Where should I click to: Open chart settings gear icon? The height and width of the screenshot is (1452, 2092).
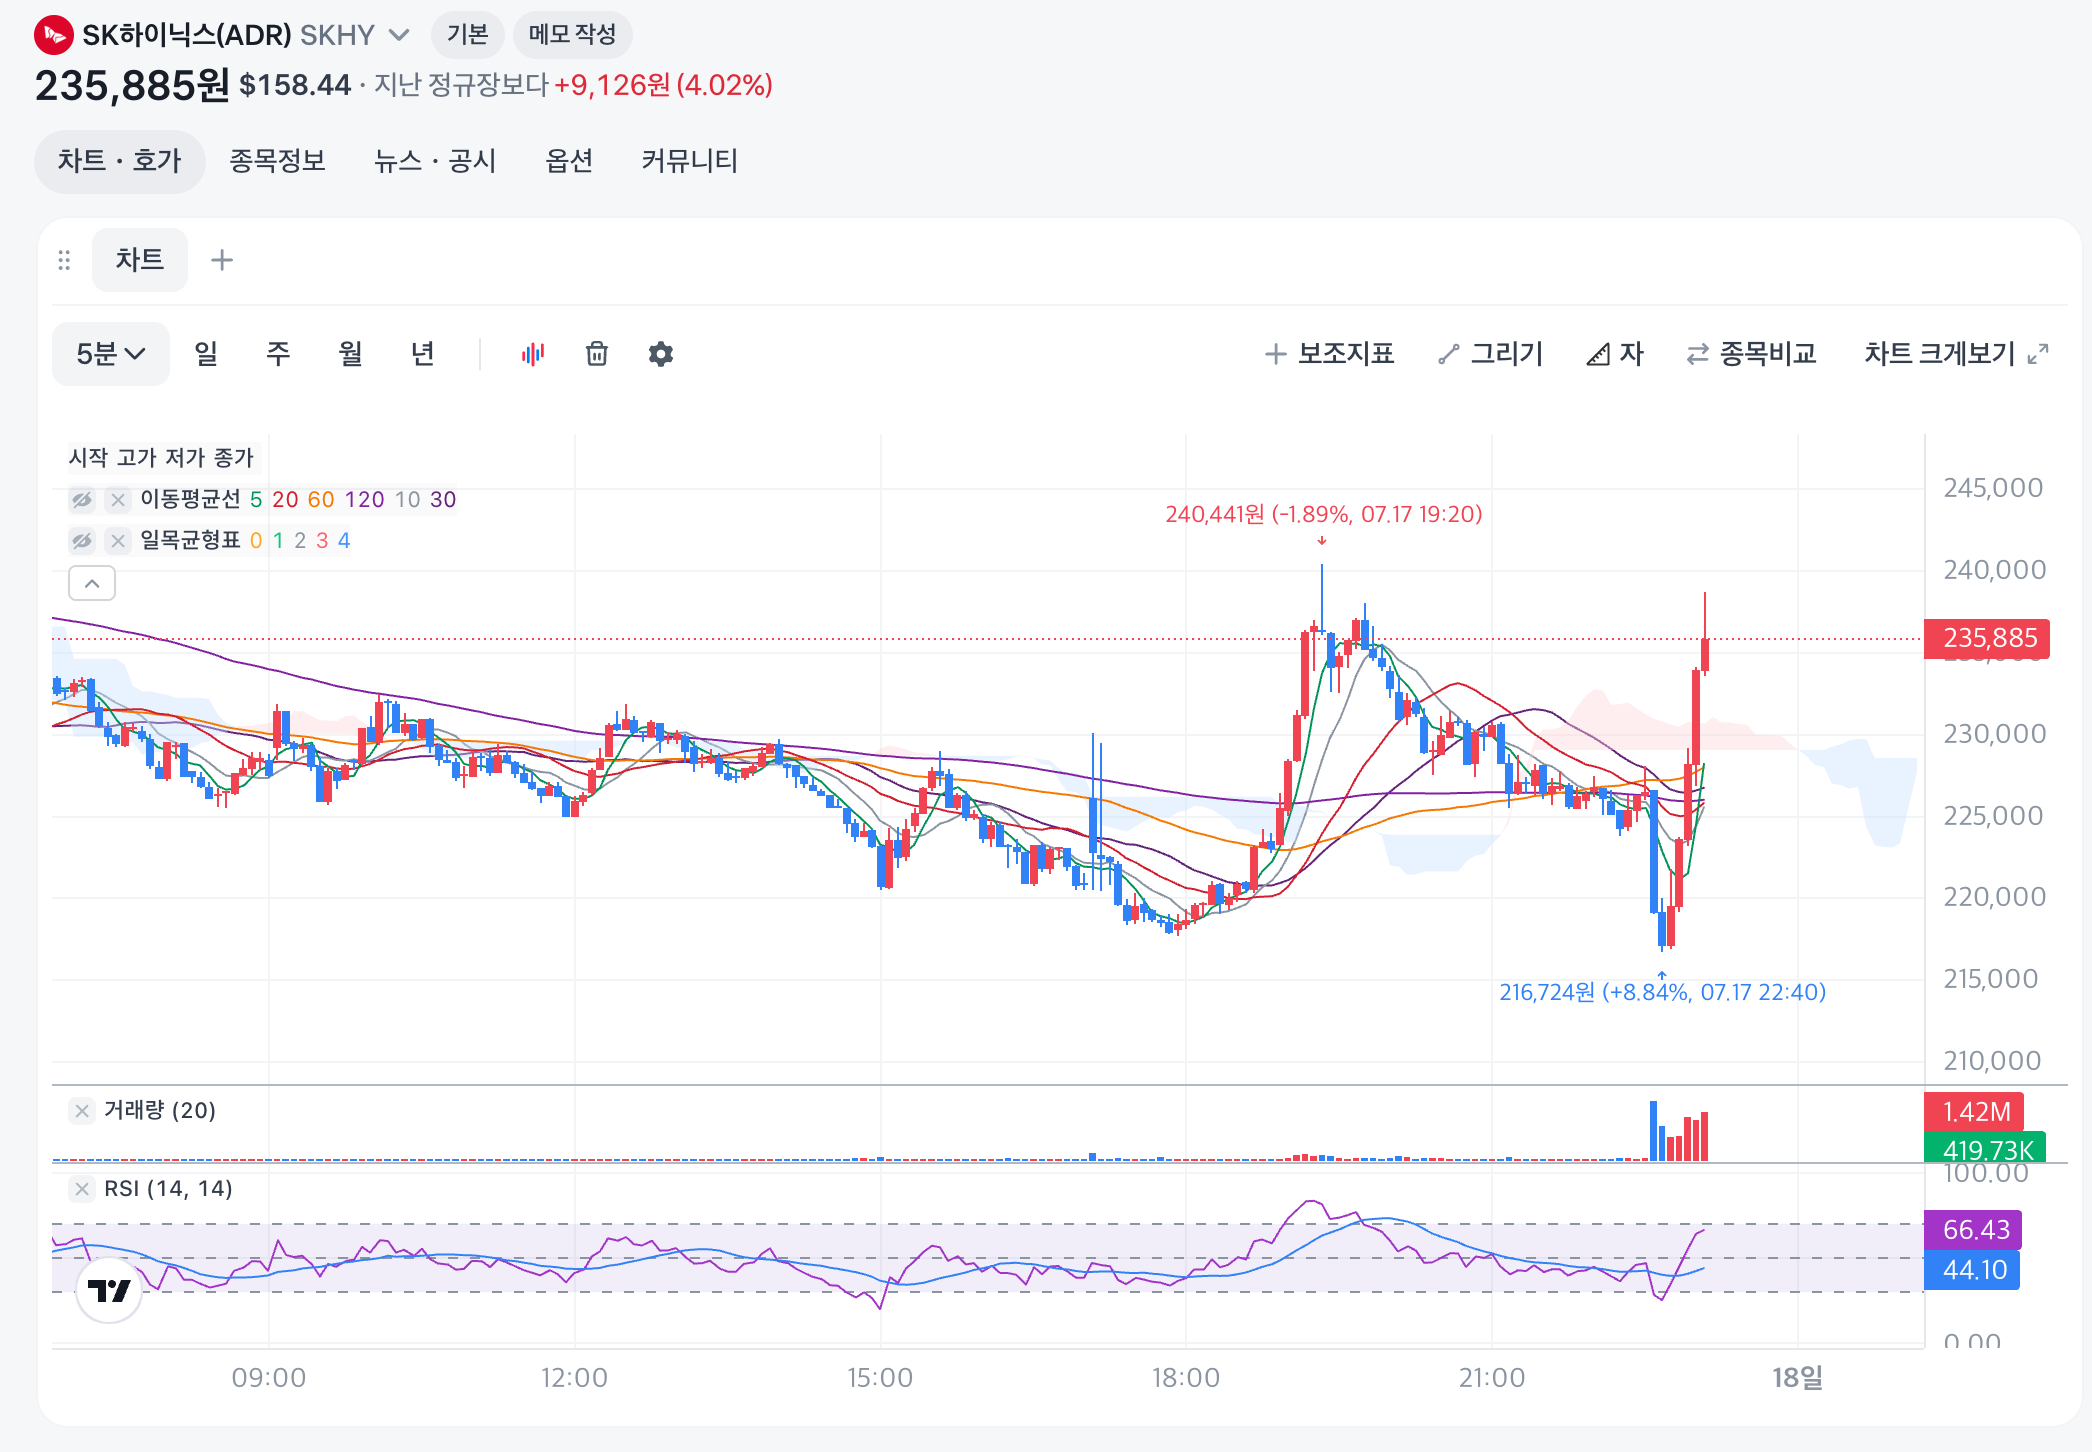[661, 354]
